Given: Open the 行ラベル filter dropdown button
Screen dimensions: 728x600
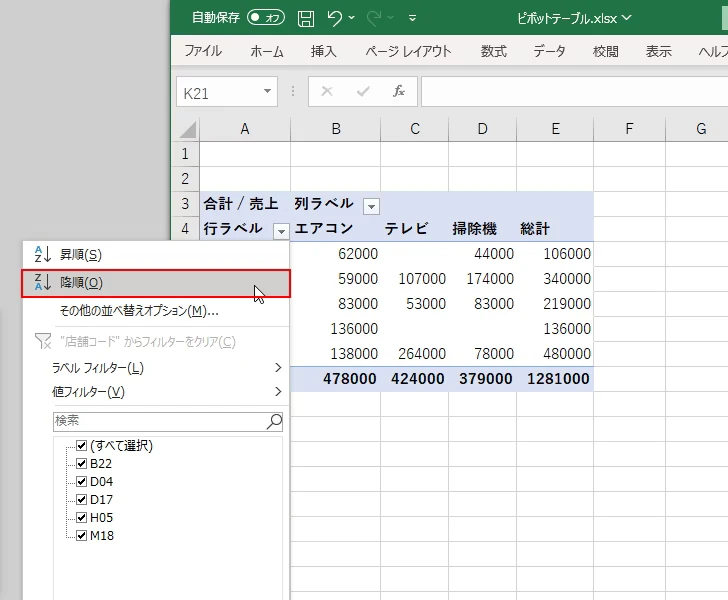Looking at the screenshot, I should pyautogui.click(x=281, y=231).
